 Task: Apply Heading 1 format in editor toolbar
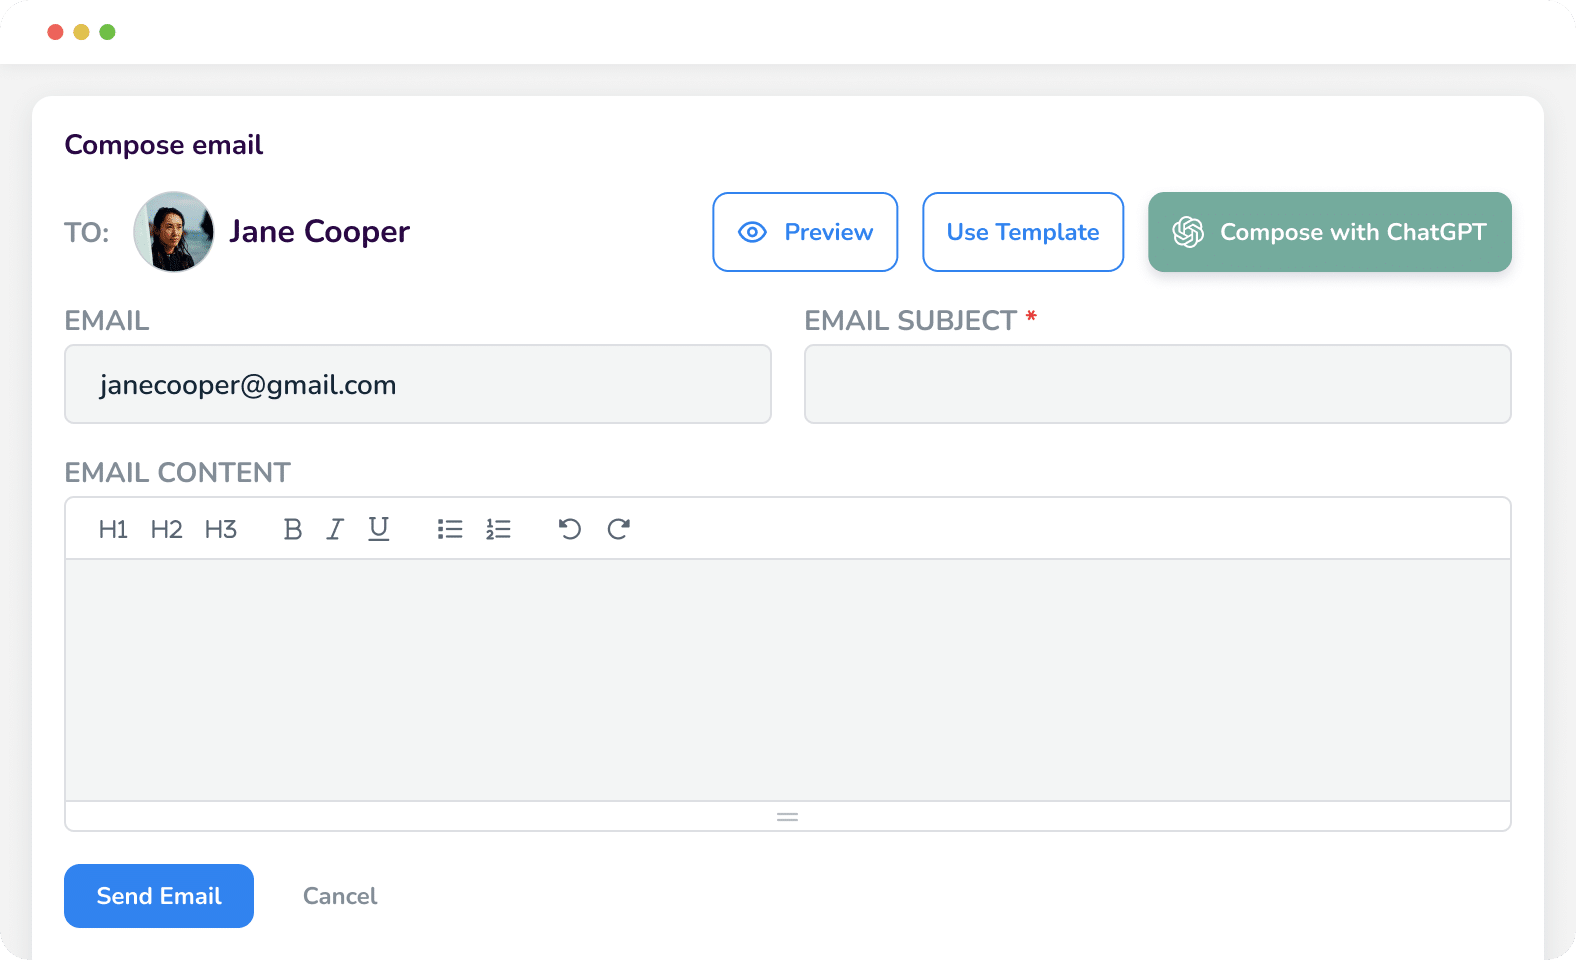pos(113,529)
